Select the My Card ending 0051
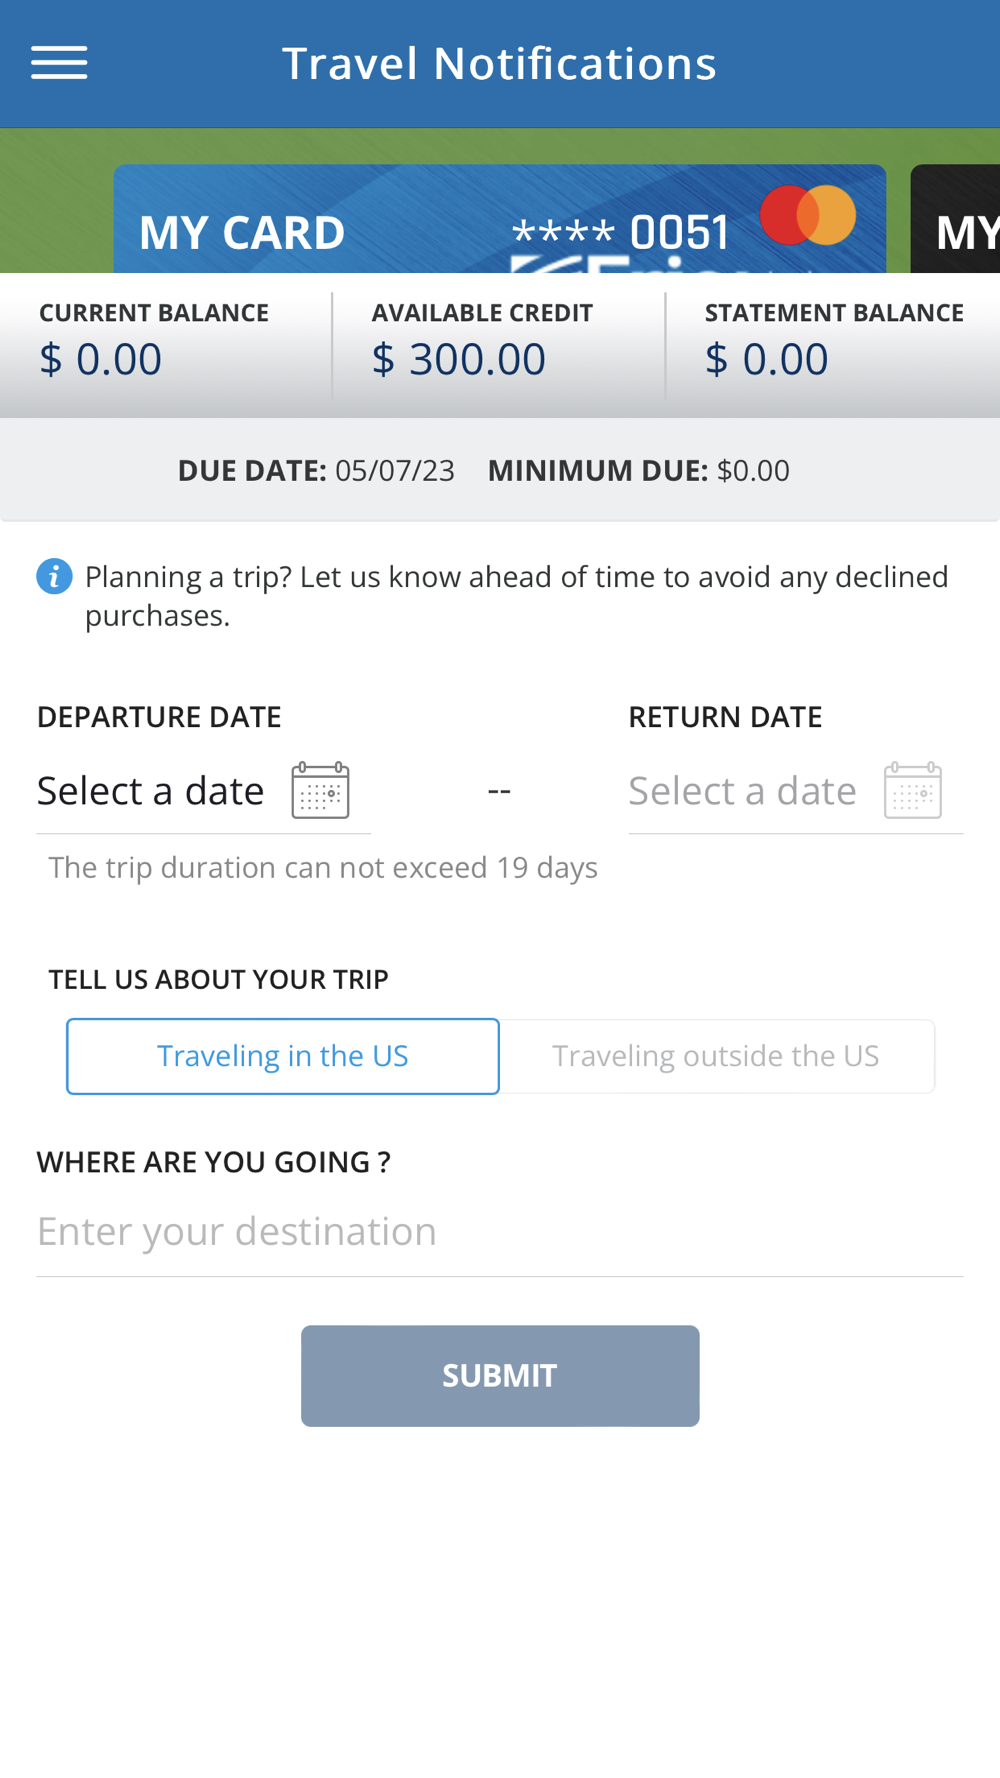 click(430, 225)
